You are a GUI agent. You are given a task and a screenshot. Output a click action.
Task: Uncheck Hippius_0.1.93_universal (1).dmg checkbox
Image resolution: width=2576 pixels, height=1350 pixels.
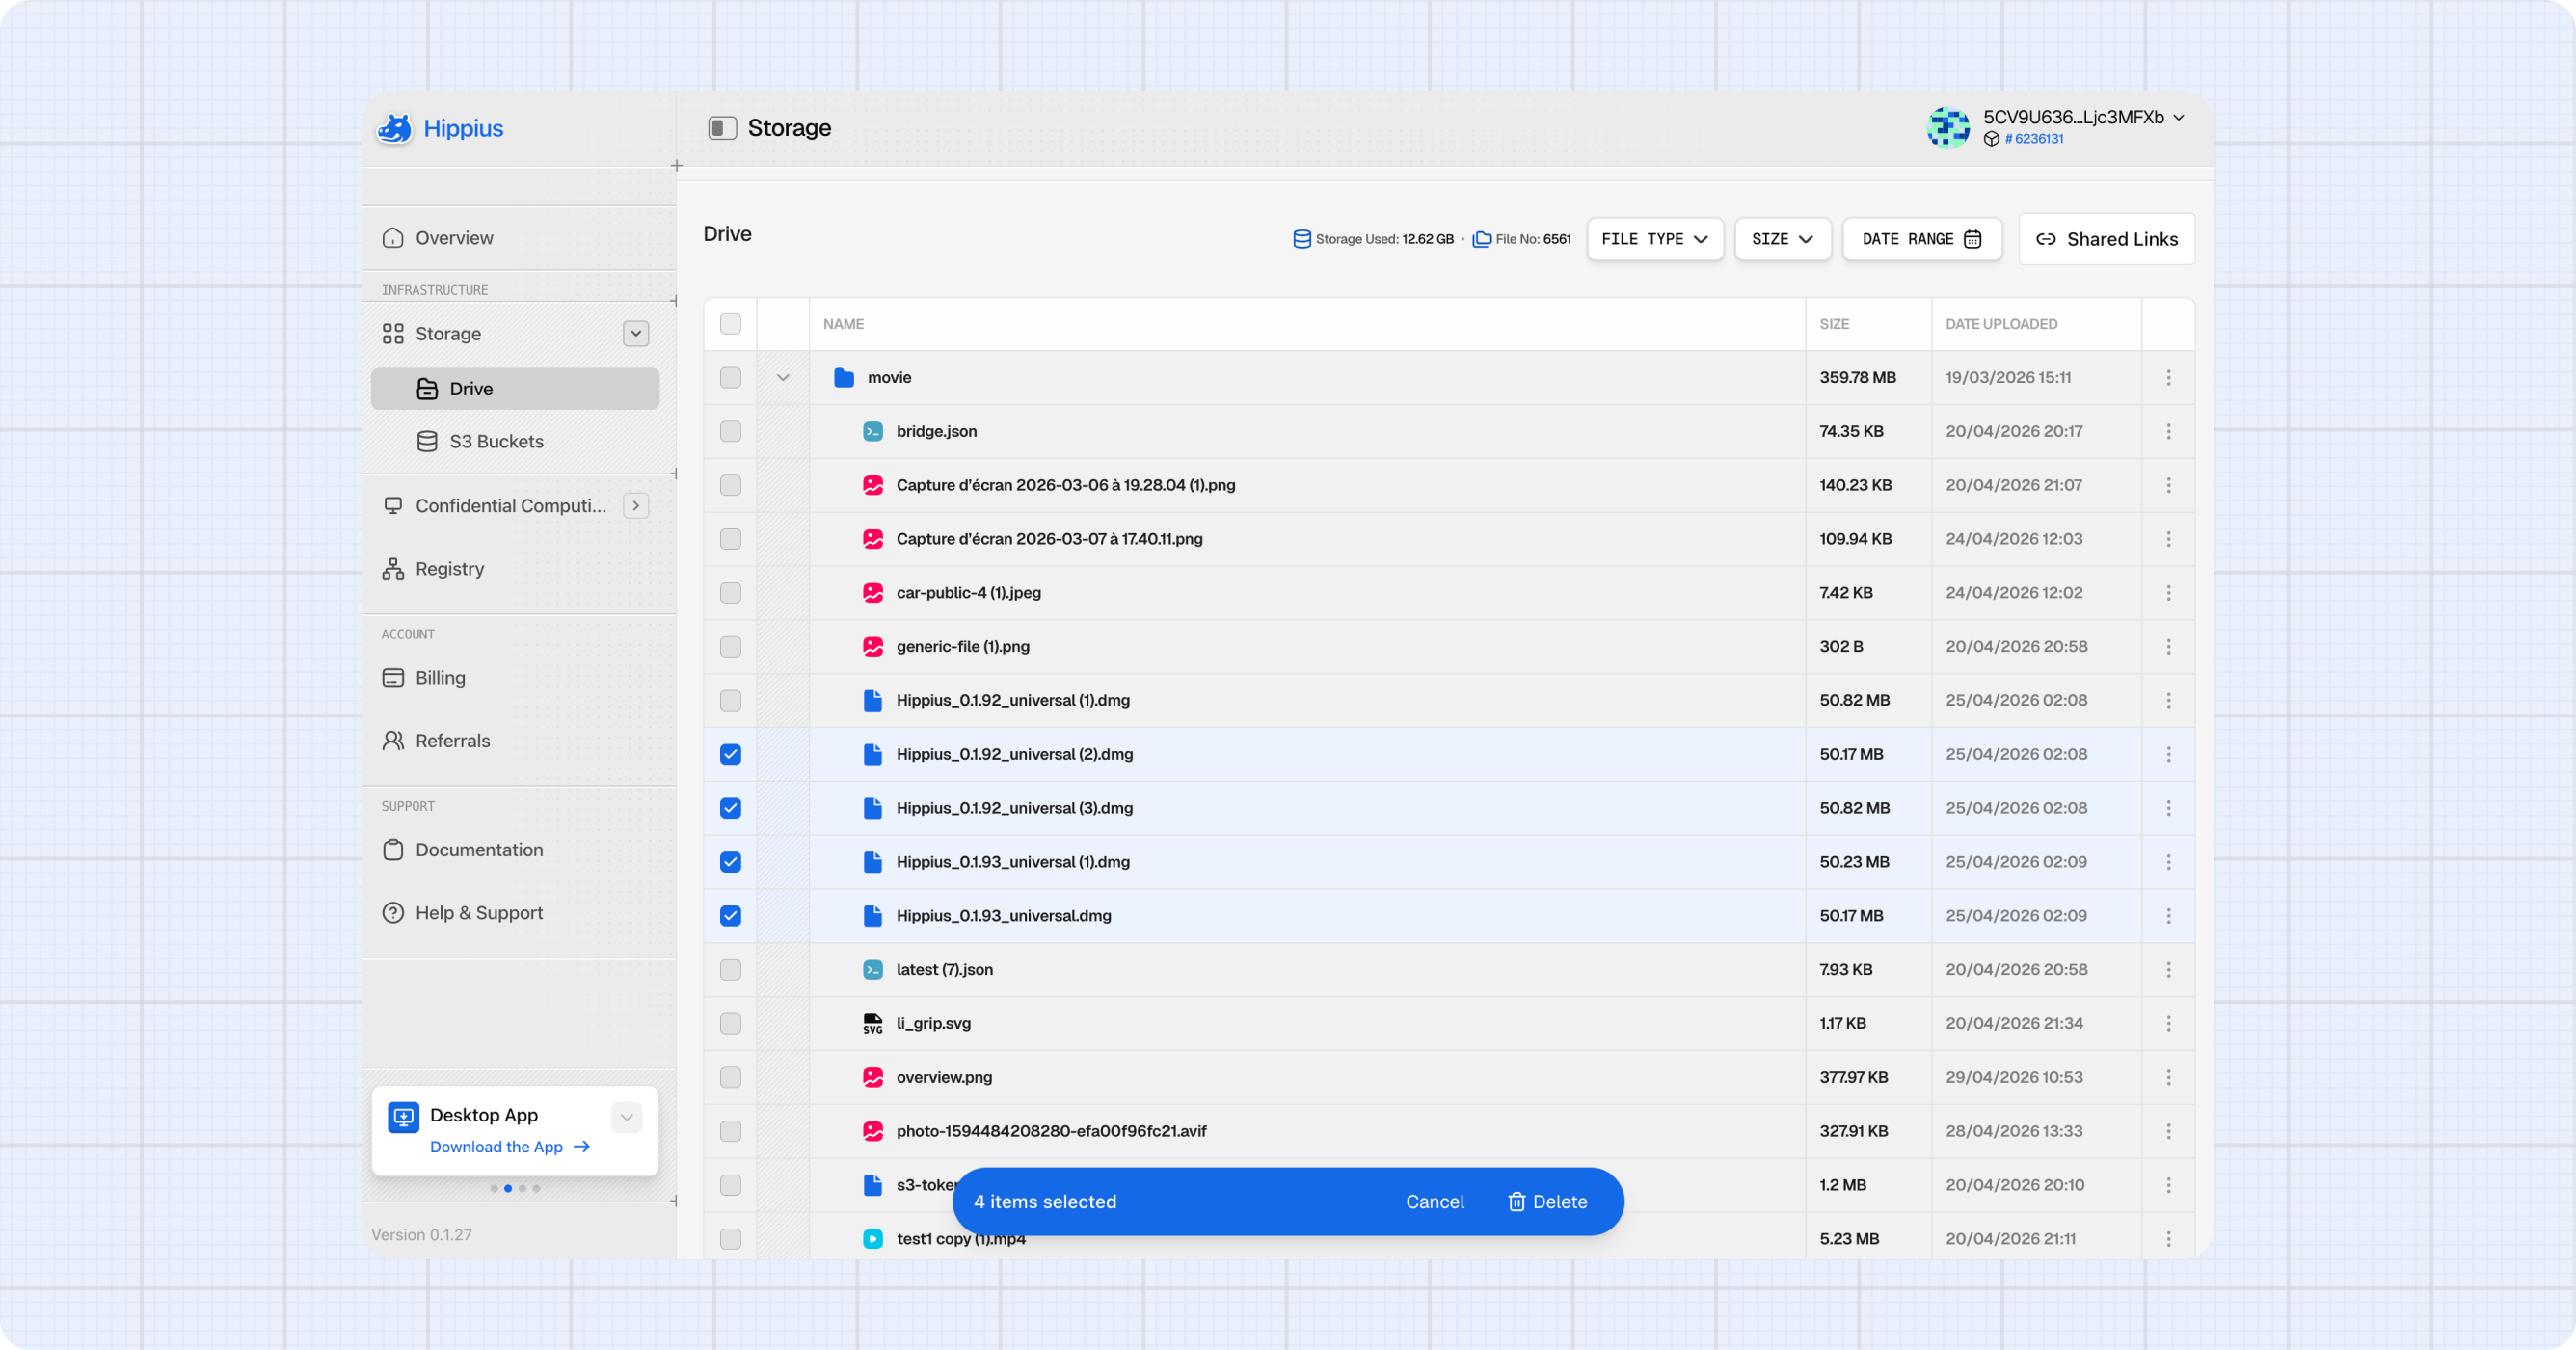[x=731, y=863]
